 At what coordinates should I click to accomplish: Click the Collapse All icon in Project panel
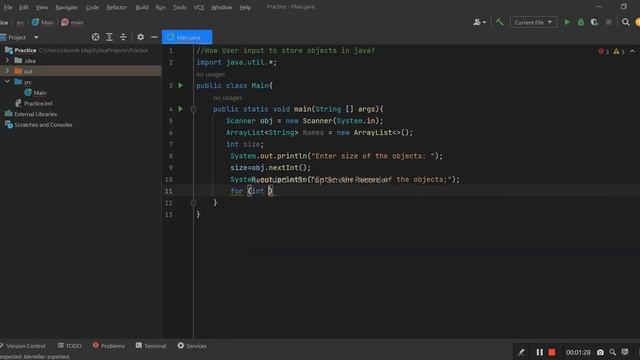click(x=123, y=37)
